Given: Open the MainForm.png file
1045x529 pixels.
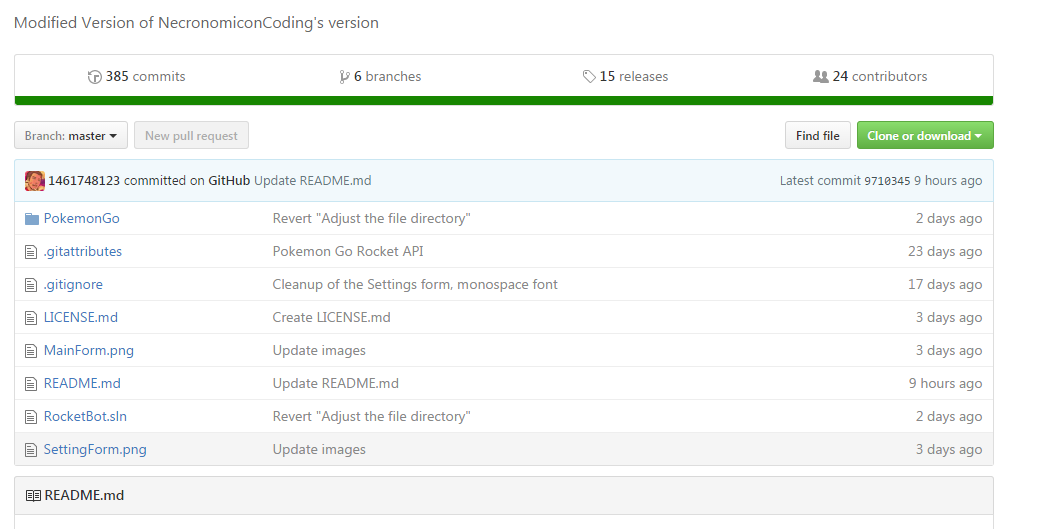Looking at the screenshot, I should (x=88, y=350).
